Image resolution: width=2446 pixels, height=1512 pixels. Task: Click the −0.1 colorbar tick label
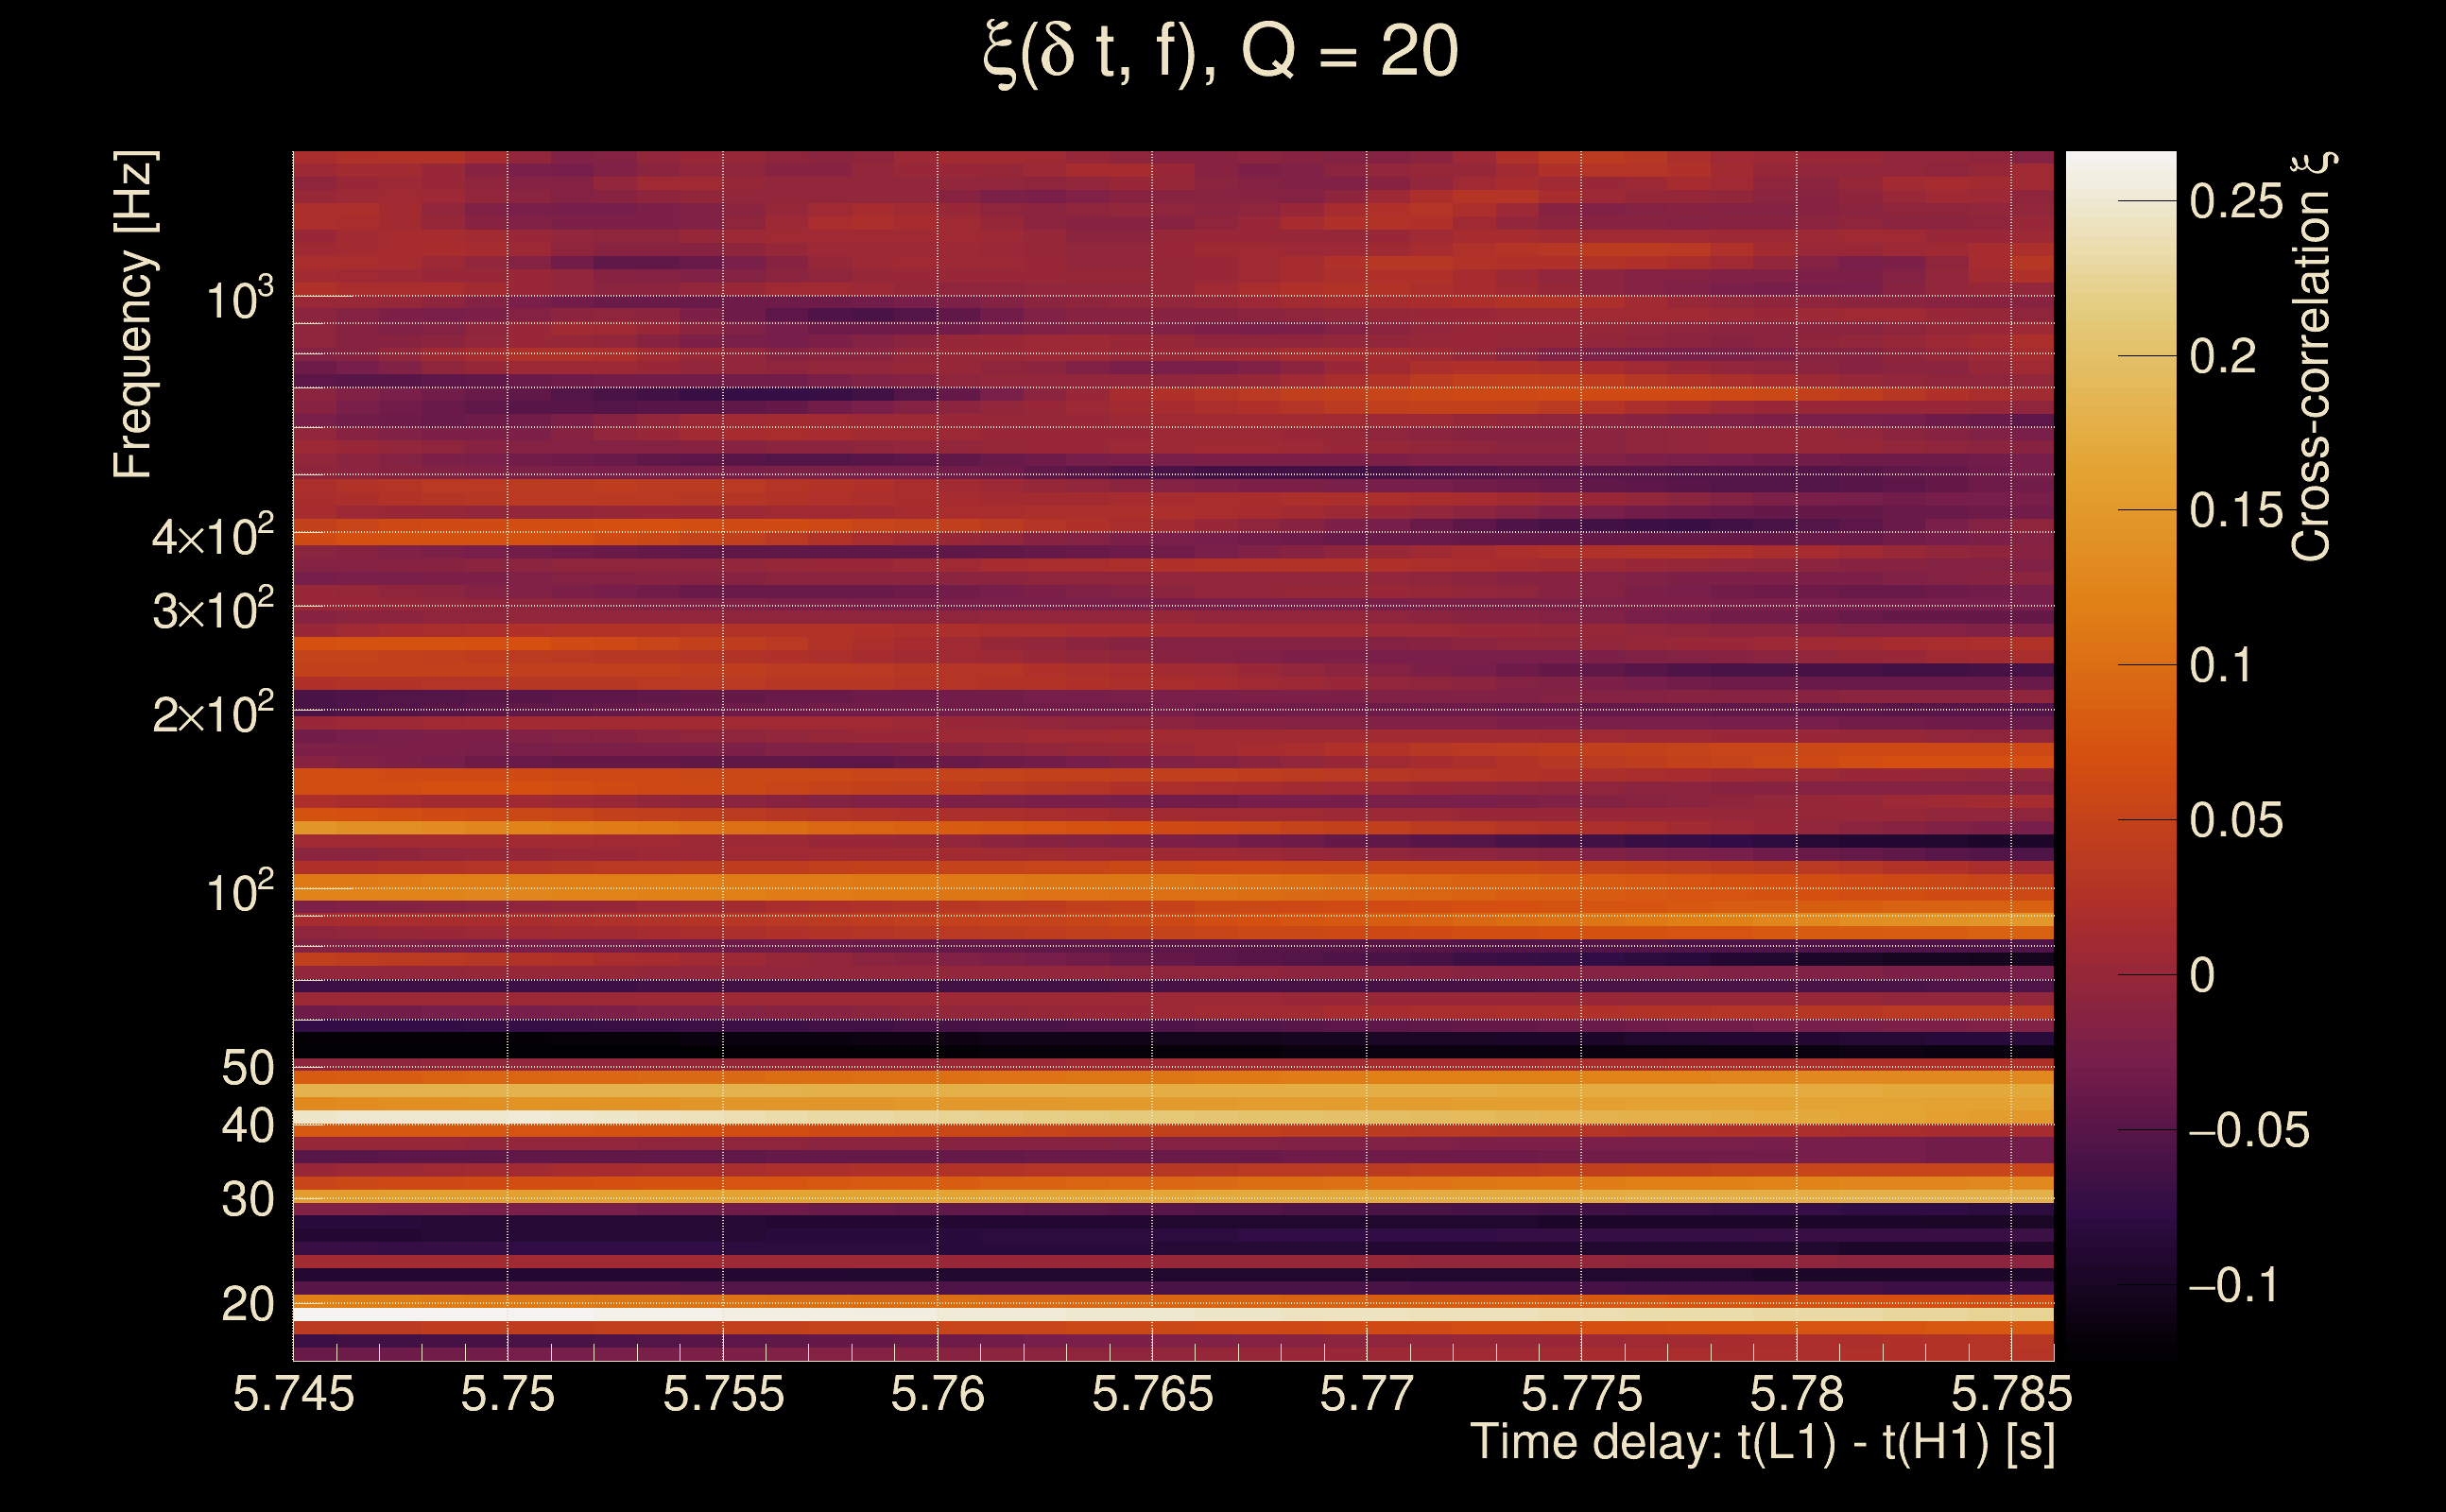2233,1286
